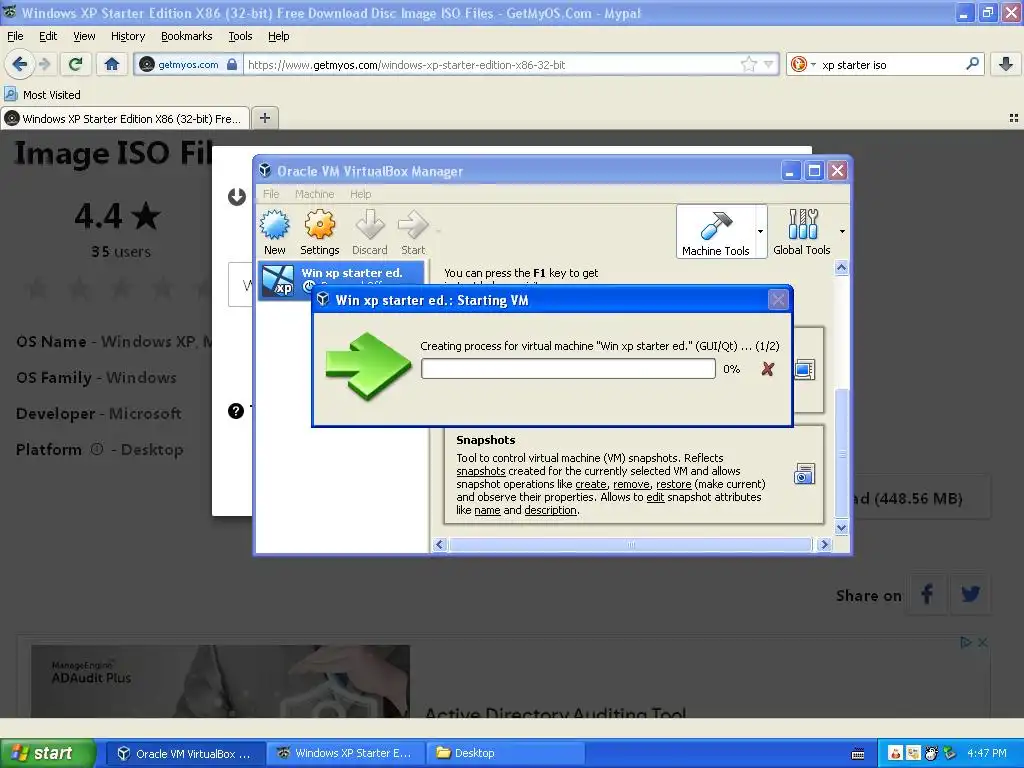Open VirtualBox Help menu

(360, 194)
